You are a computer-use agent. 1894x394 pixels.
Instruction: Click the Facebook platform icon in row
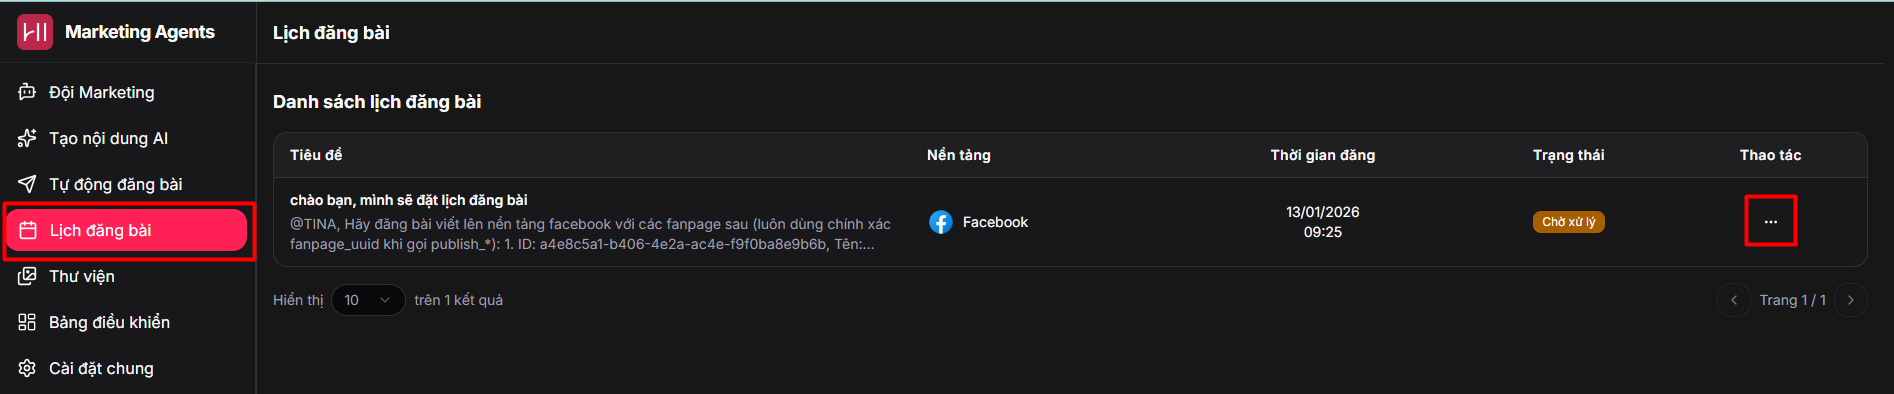point(941,222)
